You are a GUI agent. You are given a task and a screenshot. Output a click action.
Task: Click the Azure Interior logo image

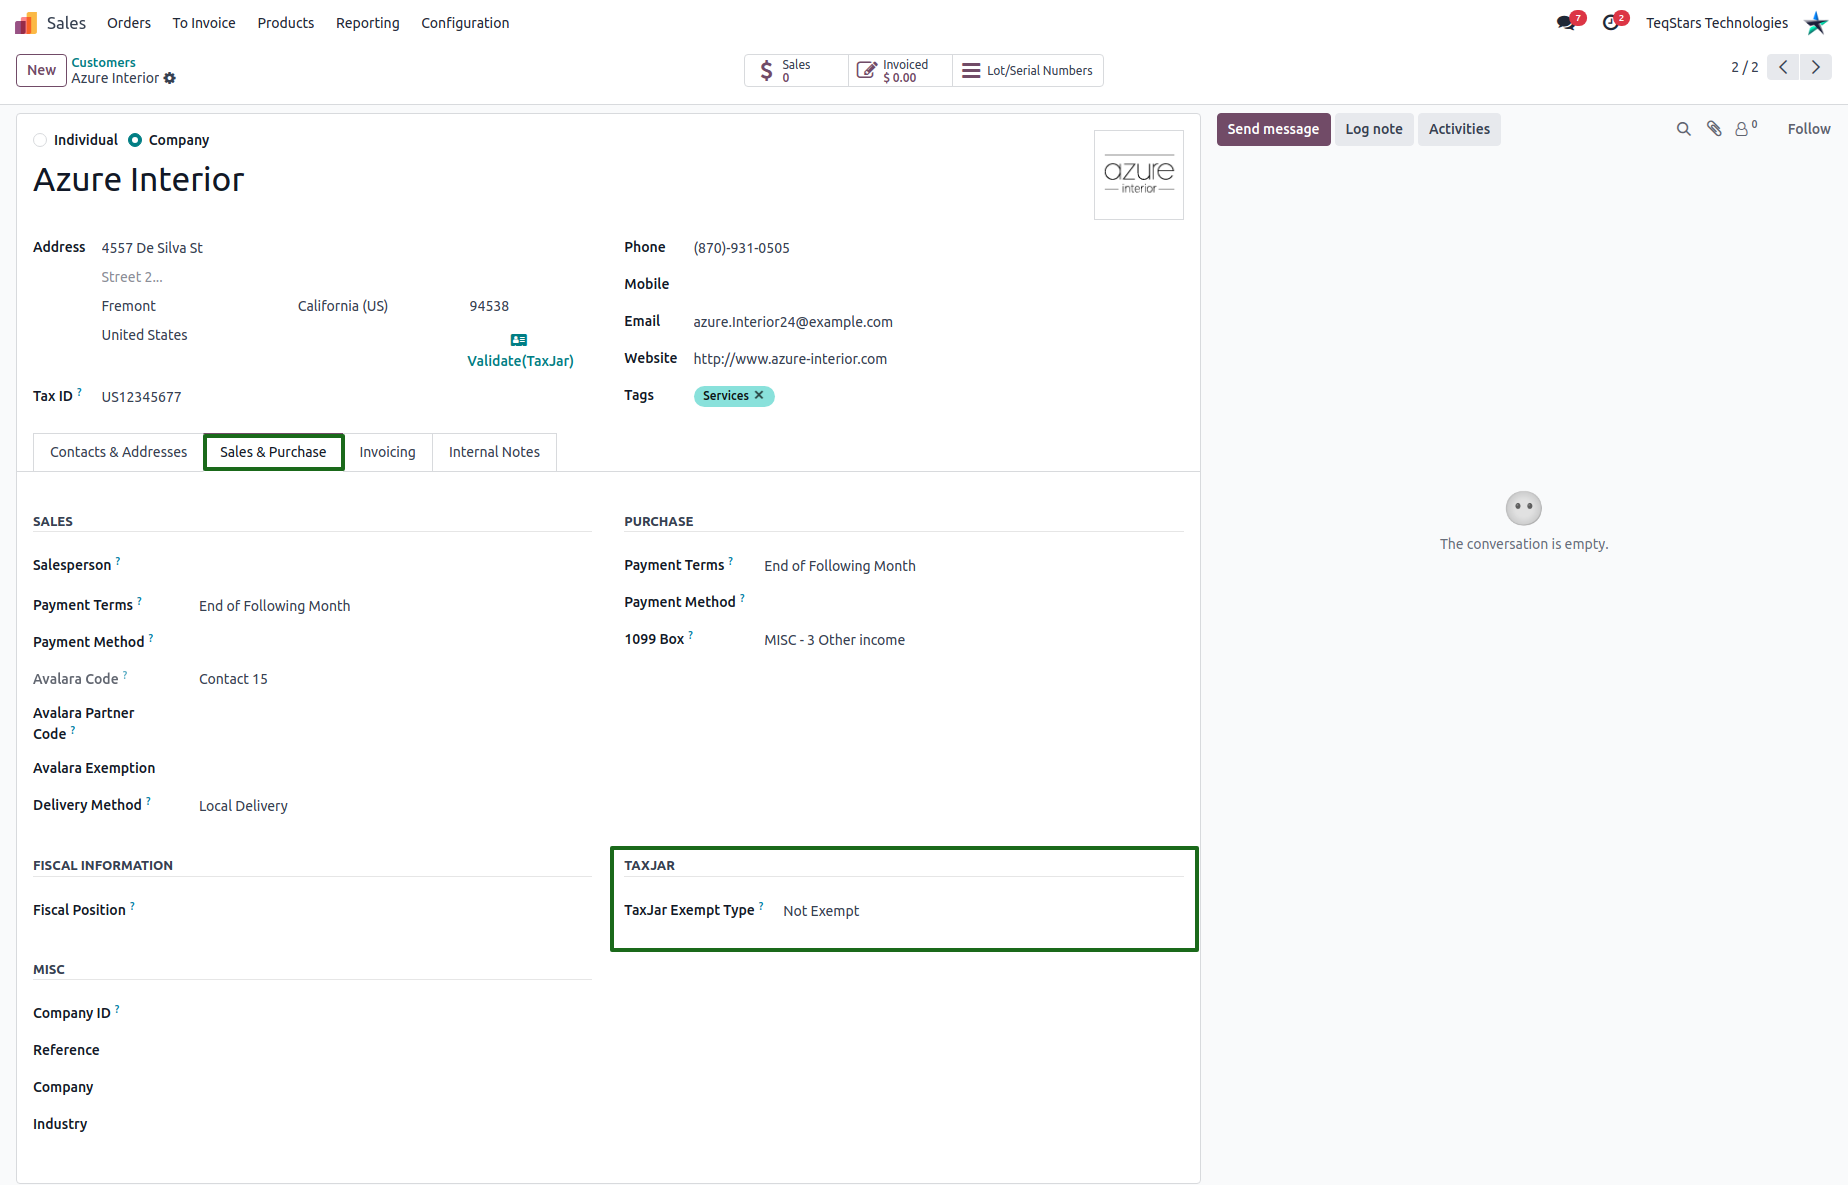point(1139,175)
